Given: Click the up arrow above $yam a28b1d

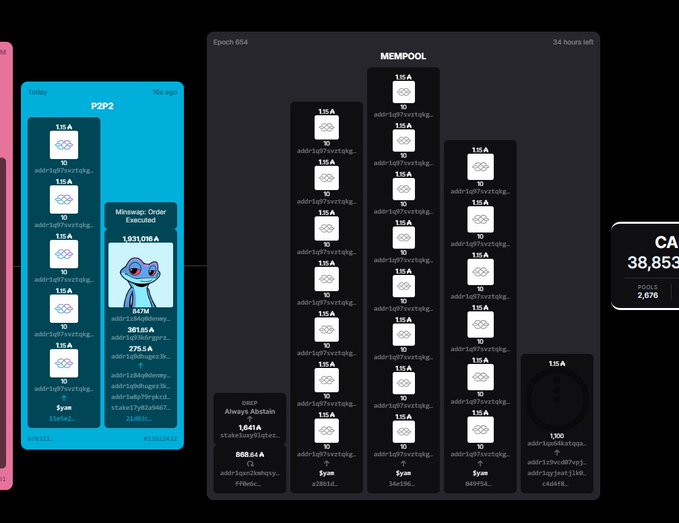Looking at the screenshot, I should (327, 463).
